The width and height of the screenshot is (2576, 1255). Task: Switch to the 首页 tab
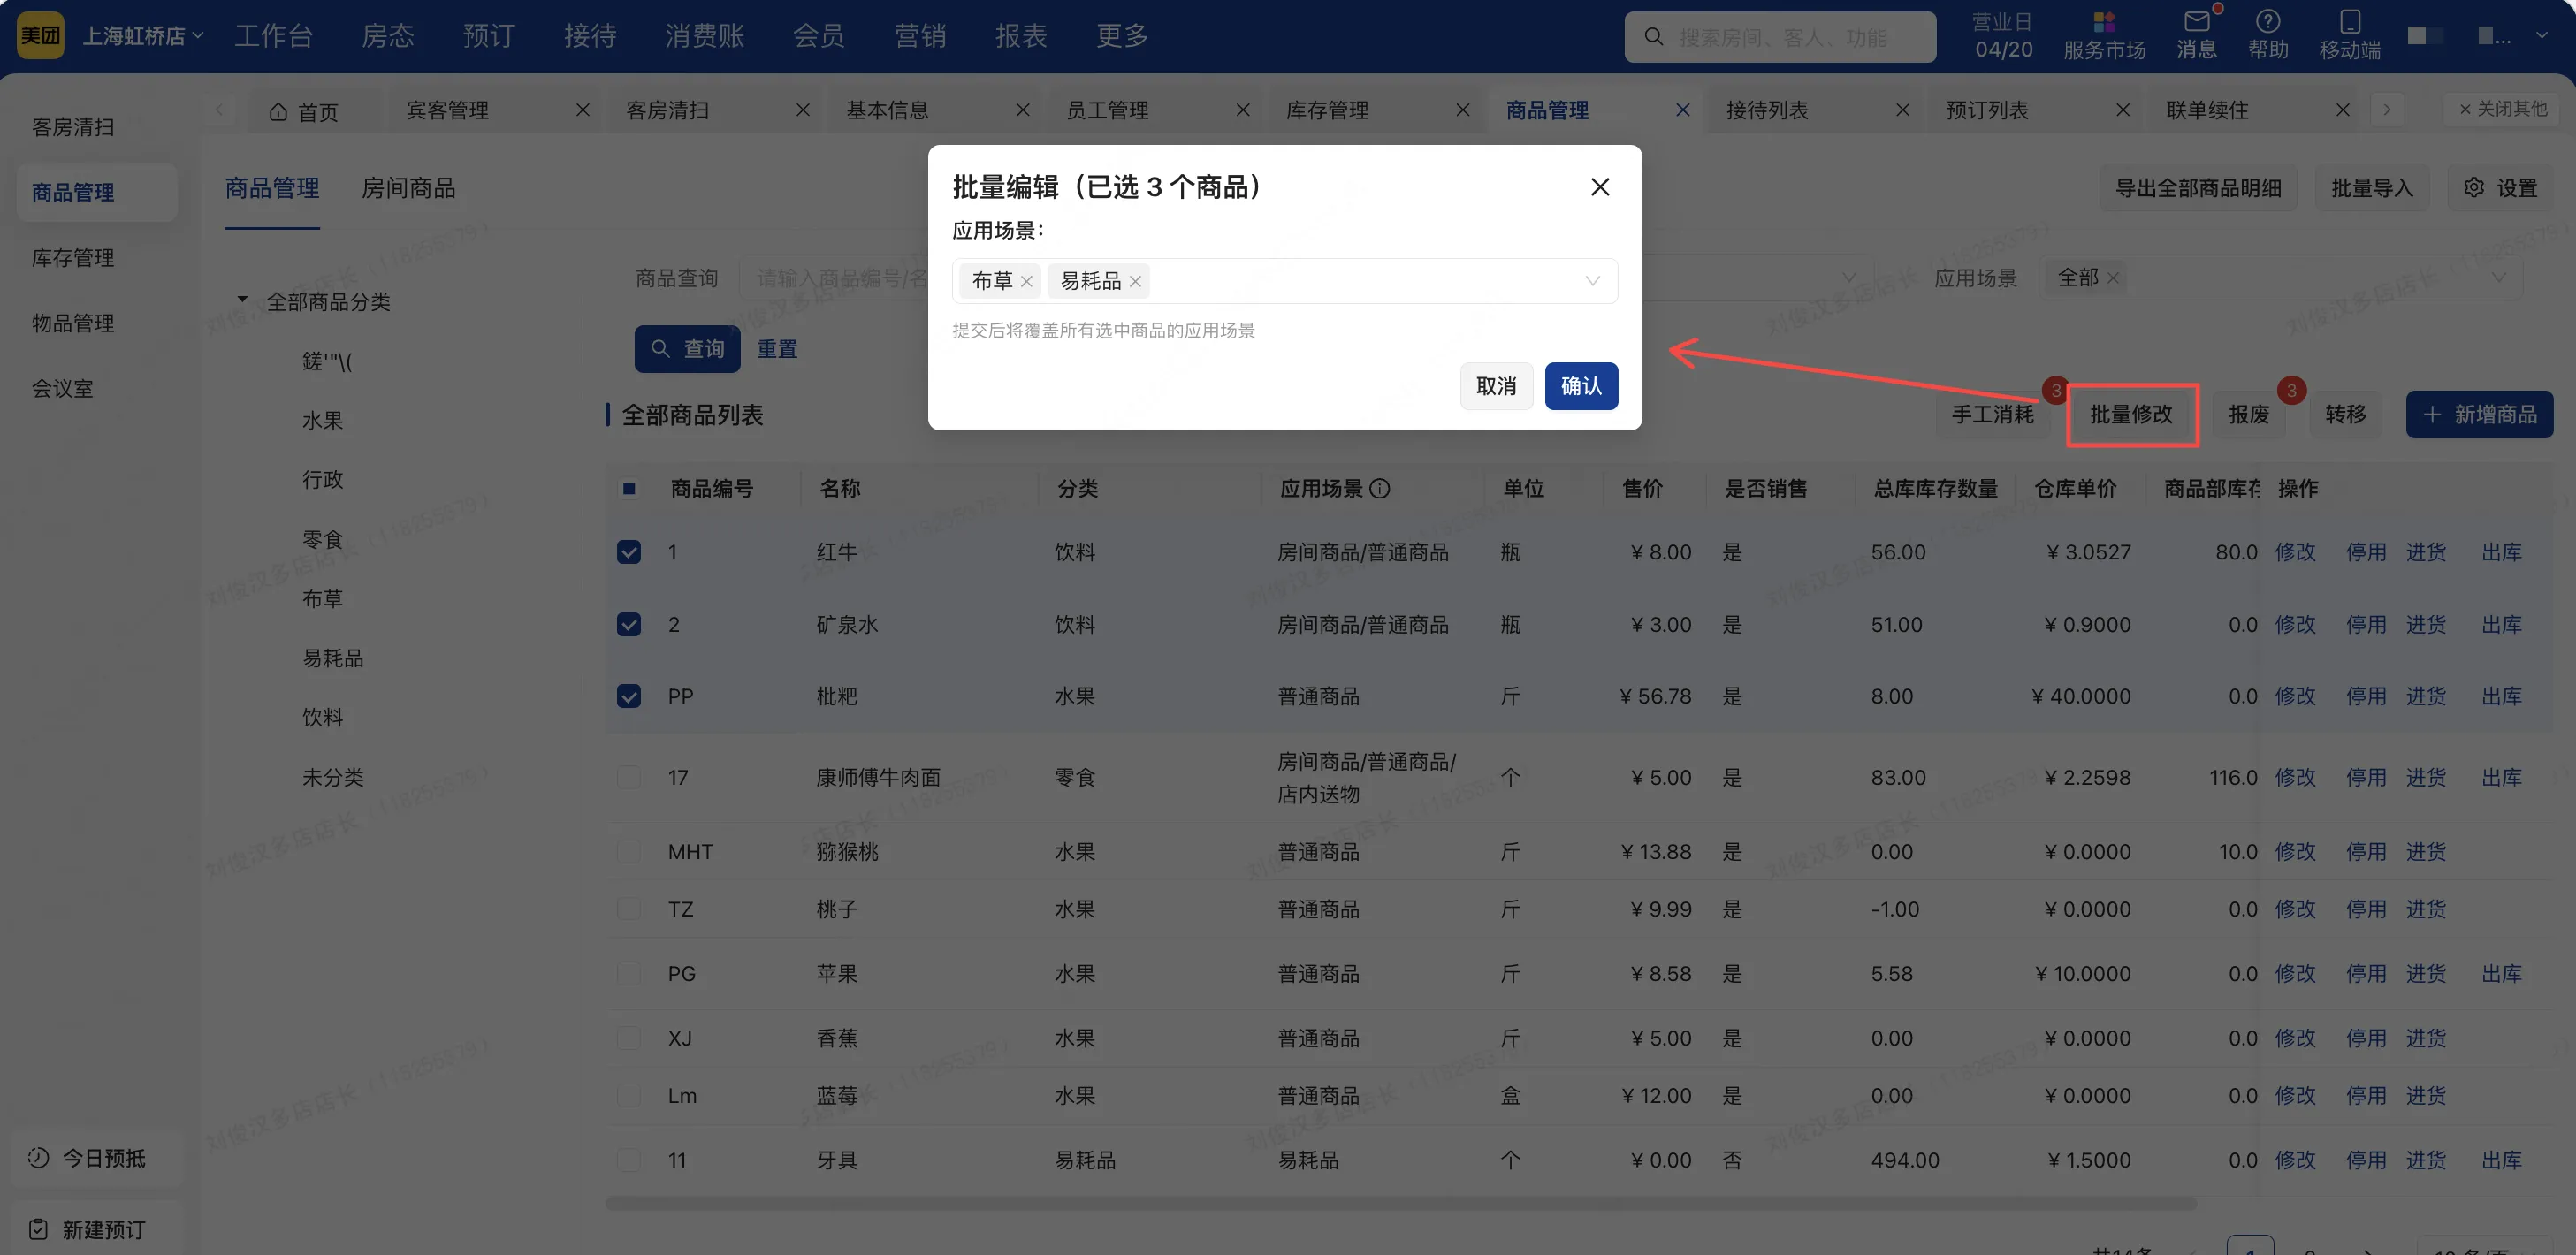(x=305, y=111)
